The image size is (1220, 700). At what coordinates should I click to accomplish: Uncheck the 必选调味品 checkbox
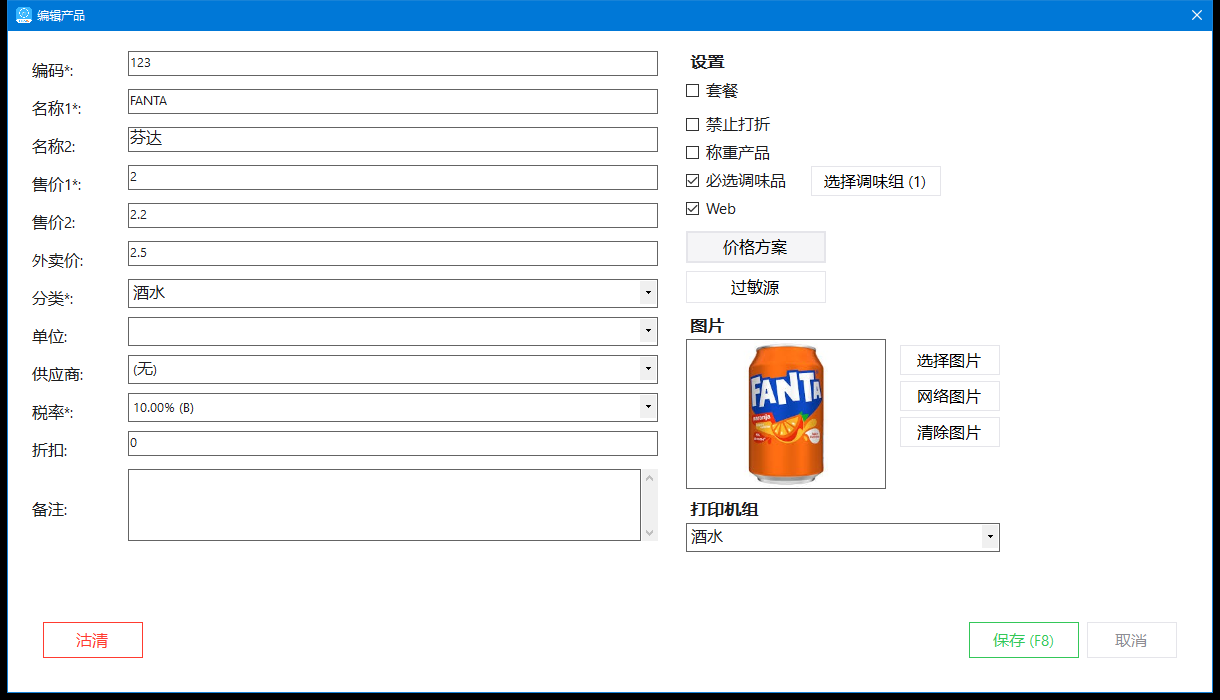point(692,181)
